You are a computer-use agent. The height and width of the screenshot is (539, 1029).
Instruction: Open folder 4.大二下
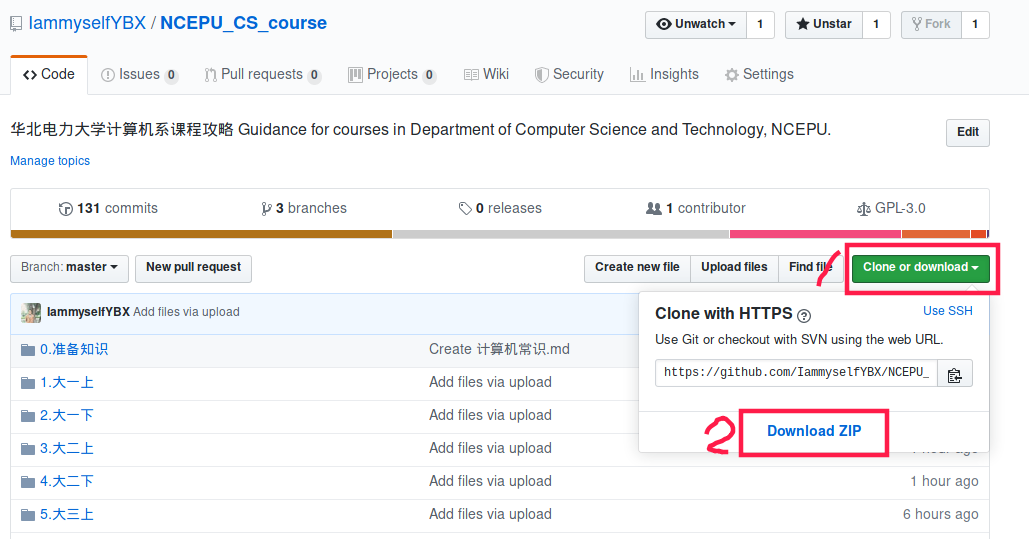click(67, 482)
